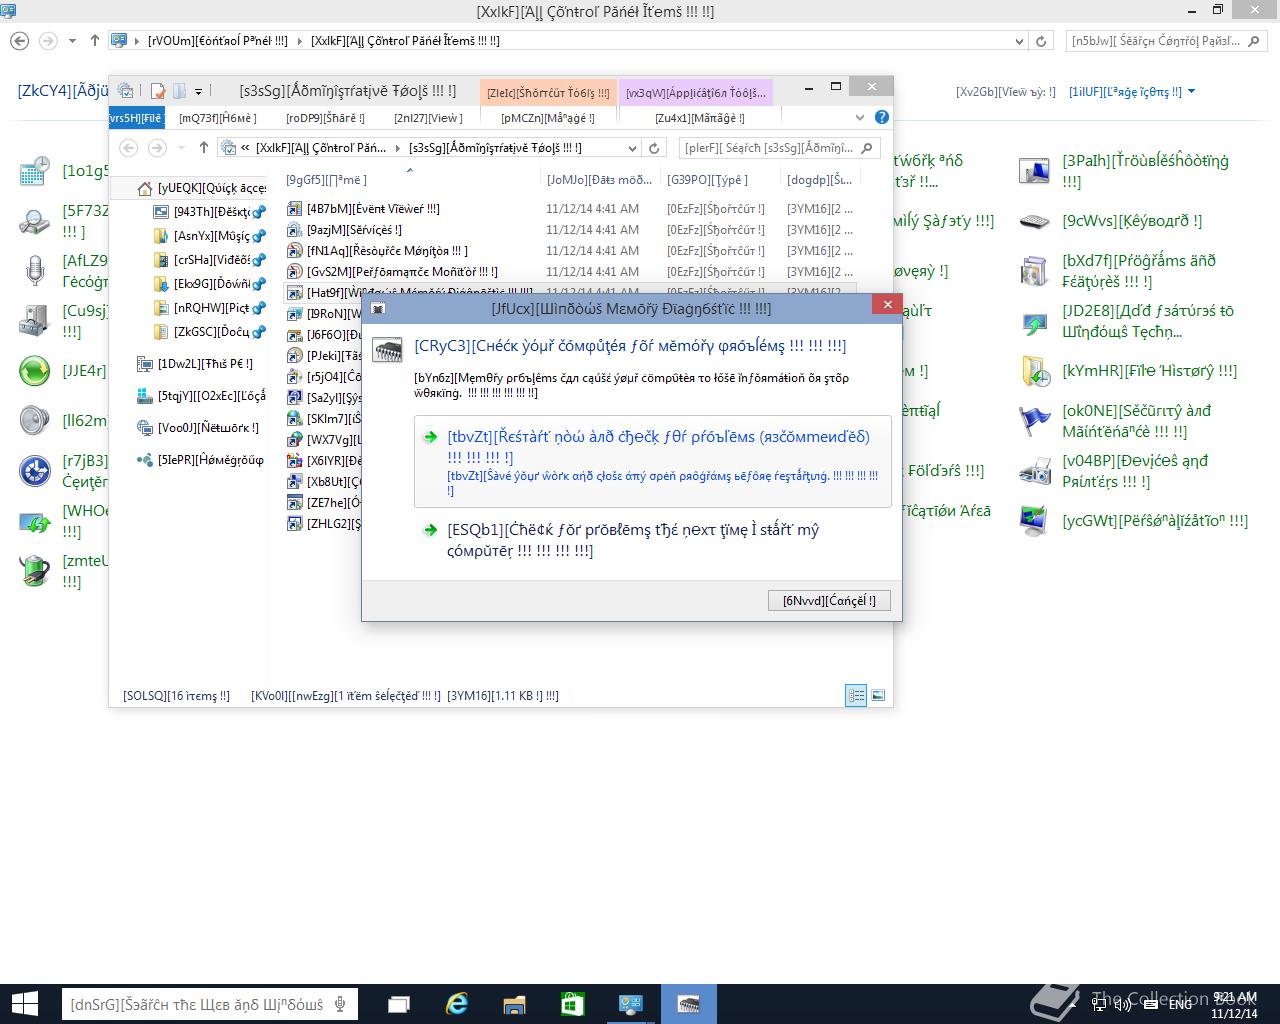Image resolution: width=1280 pixels, height=1024 pixels.
Task: Open the Resource Monitor shortcut icon
Action: coord(295,251)
